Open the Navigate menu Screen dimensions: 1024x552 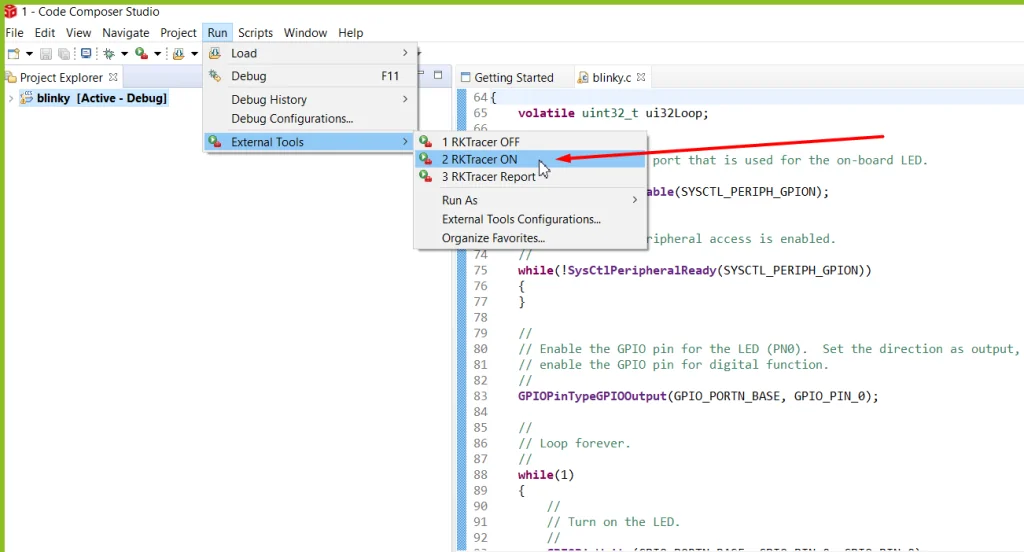125,33
